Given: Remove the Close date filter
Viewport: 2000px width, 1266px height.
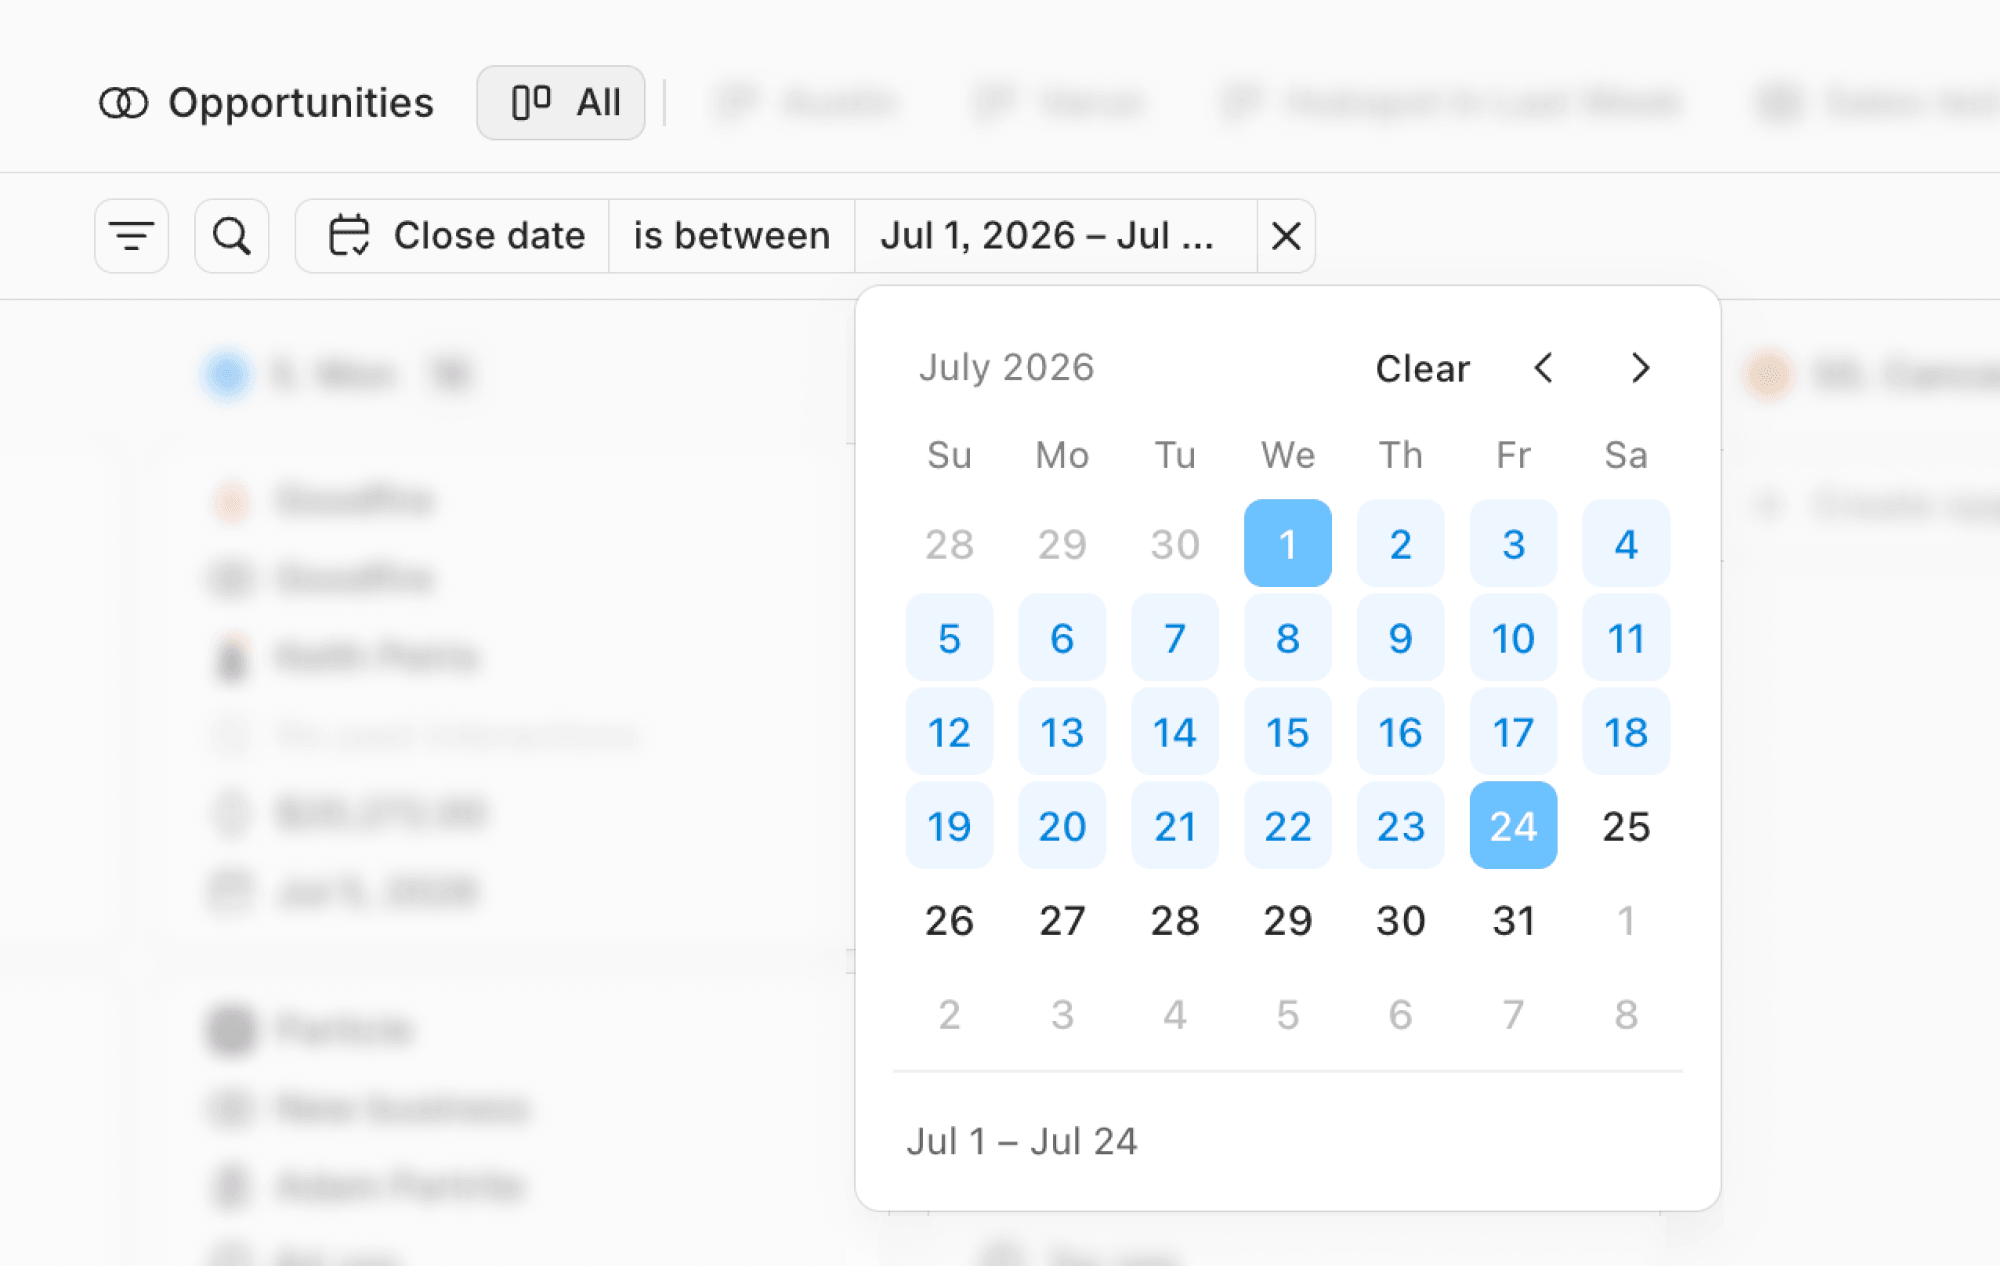Looking at the screenshot, I should point(1286,236).
